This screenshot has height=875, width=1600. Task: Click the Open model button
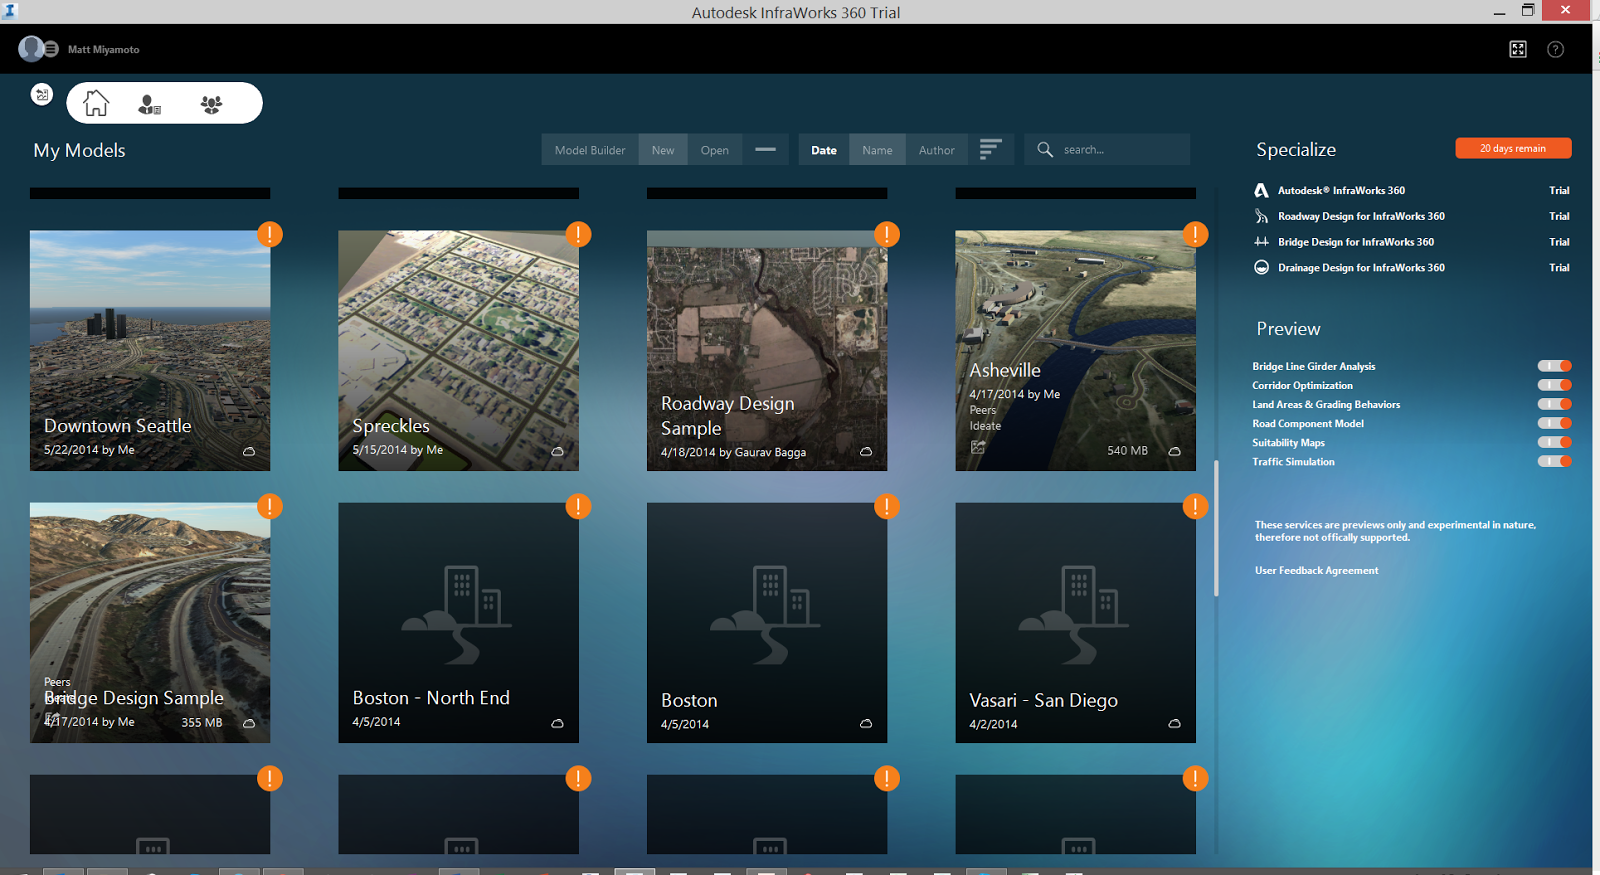click(x=714, y=149)
